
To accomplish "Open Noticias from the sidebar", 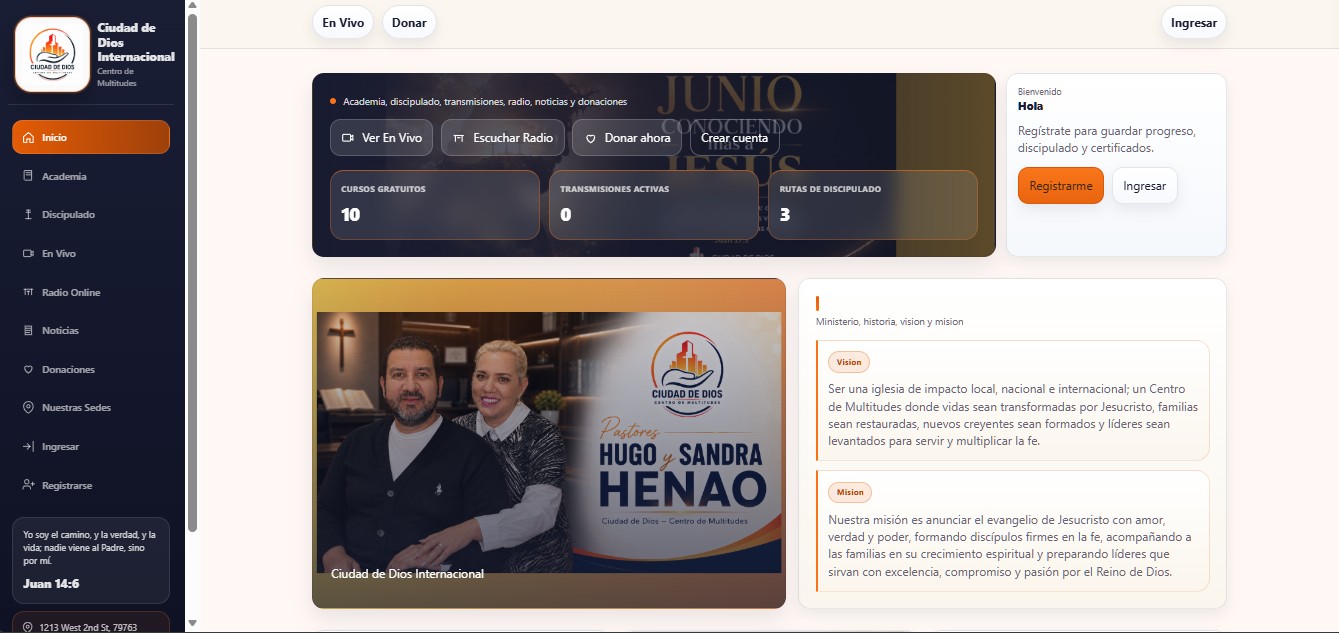I will 91,330.
